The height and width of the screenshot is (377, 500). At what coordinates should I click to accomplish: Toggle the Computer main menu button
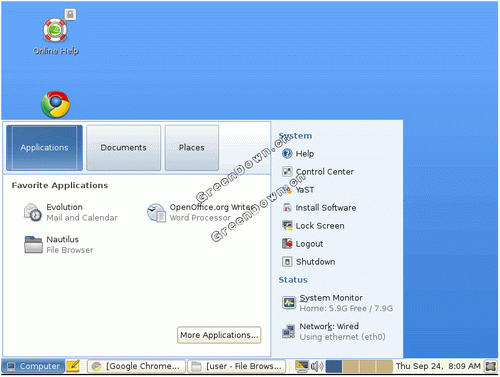coord(33,366)
